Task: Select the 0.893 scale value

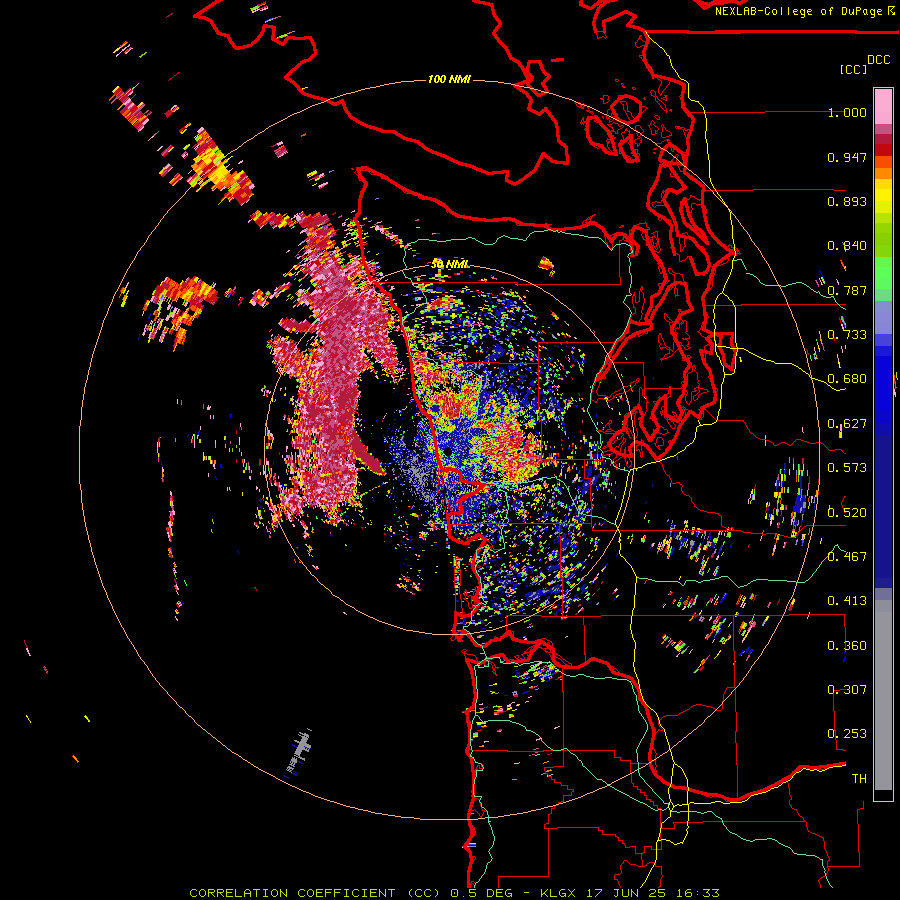Action: [847, 201]
